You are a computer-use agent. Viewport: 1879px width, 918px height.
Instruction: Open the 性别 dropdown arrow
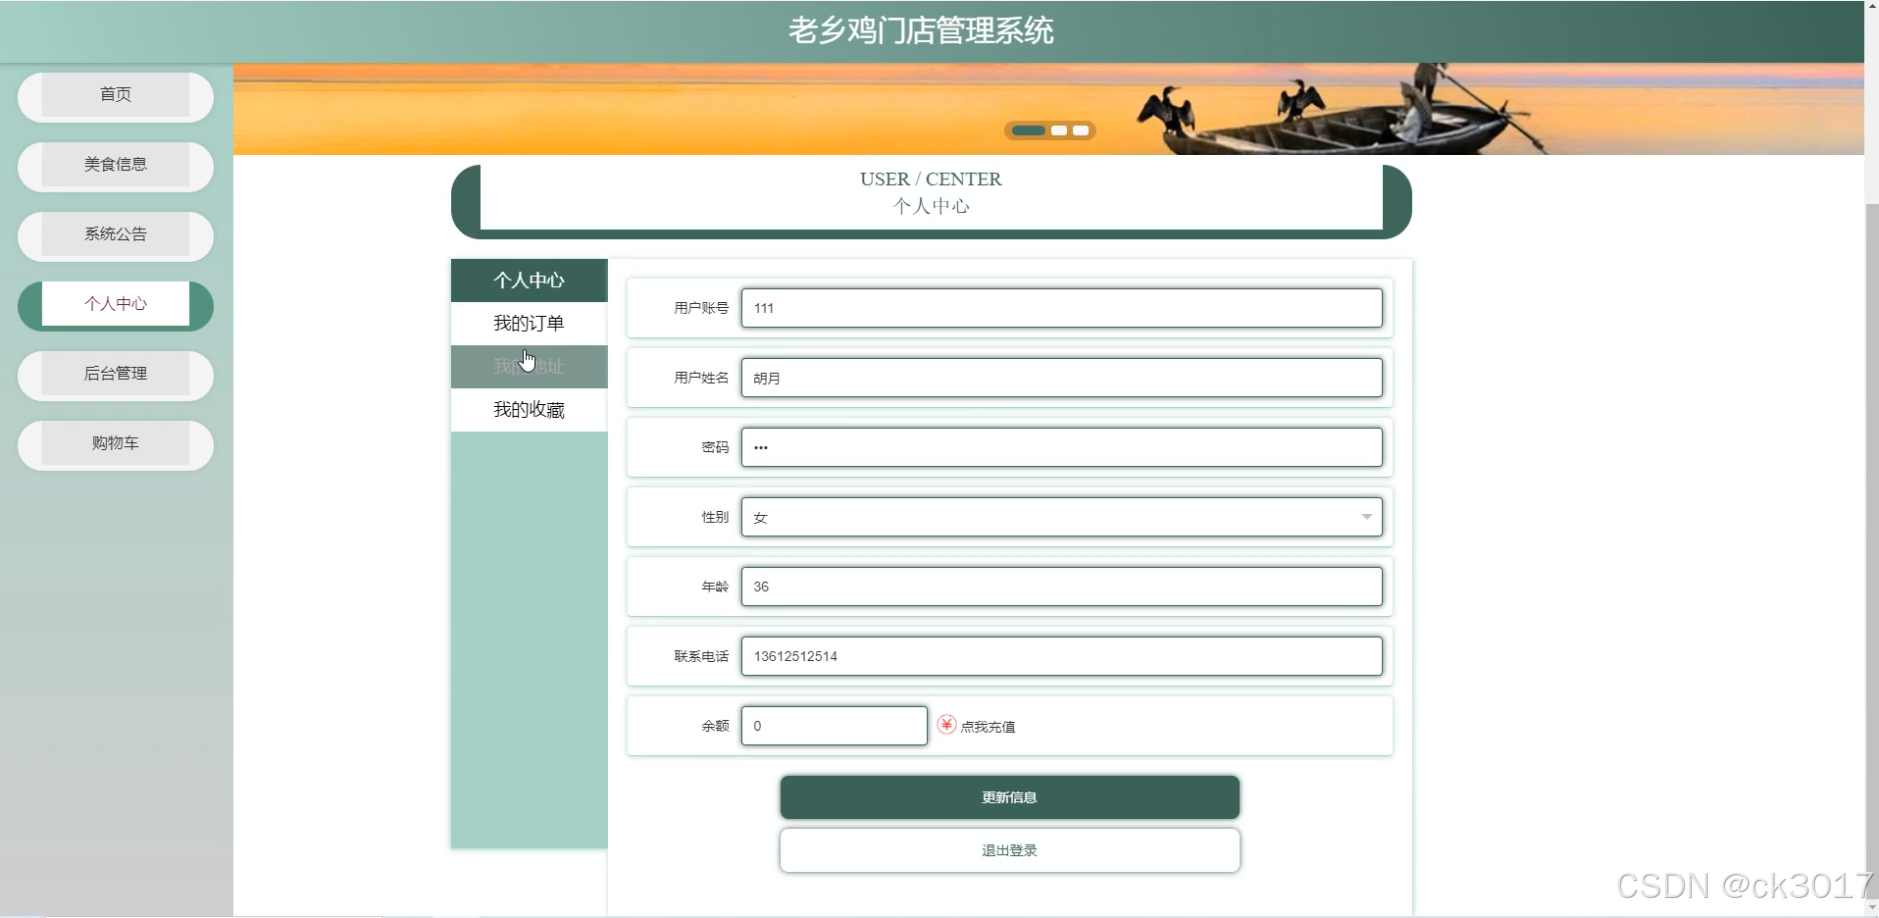tap(1366, 517)
